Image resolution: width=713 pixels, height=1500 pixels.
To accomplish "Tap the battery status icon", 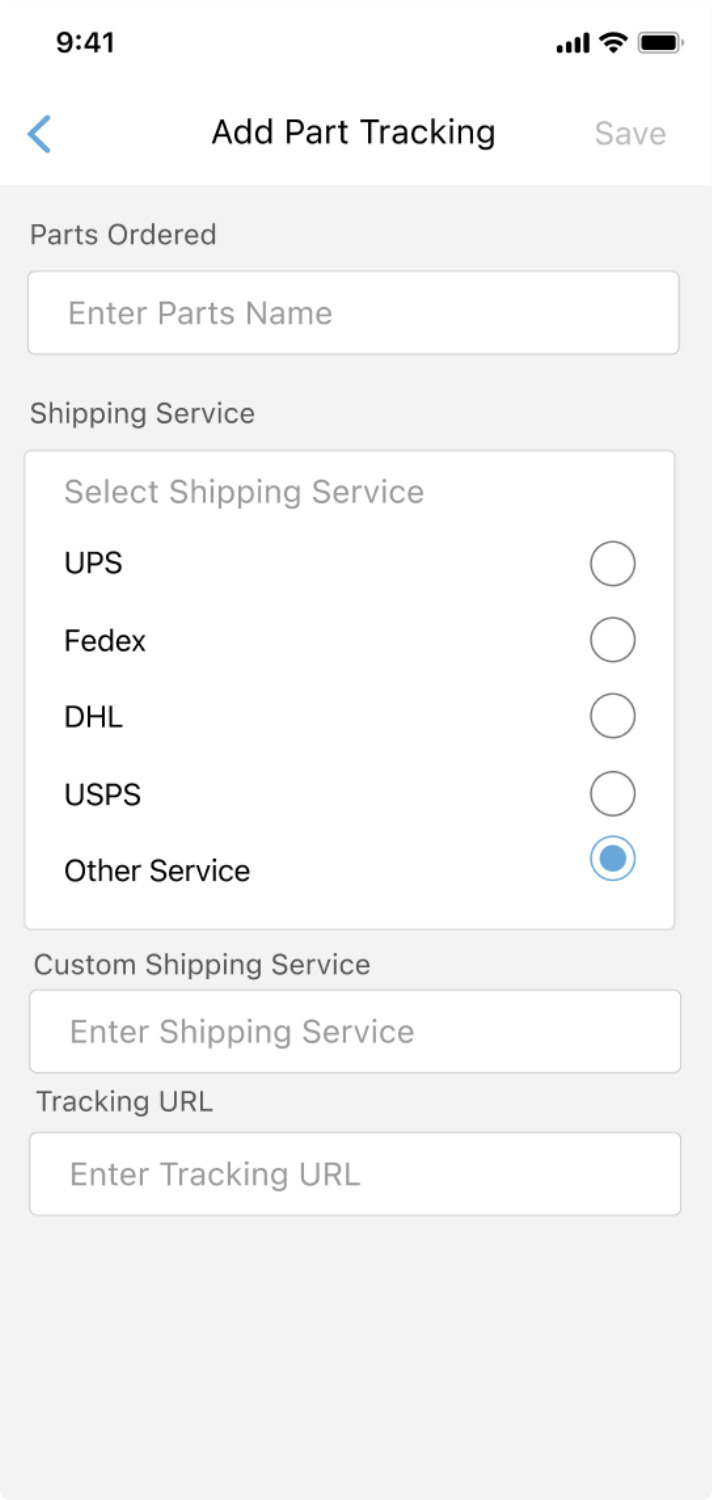I will point(660,43).
